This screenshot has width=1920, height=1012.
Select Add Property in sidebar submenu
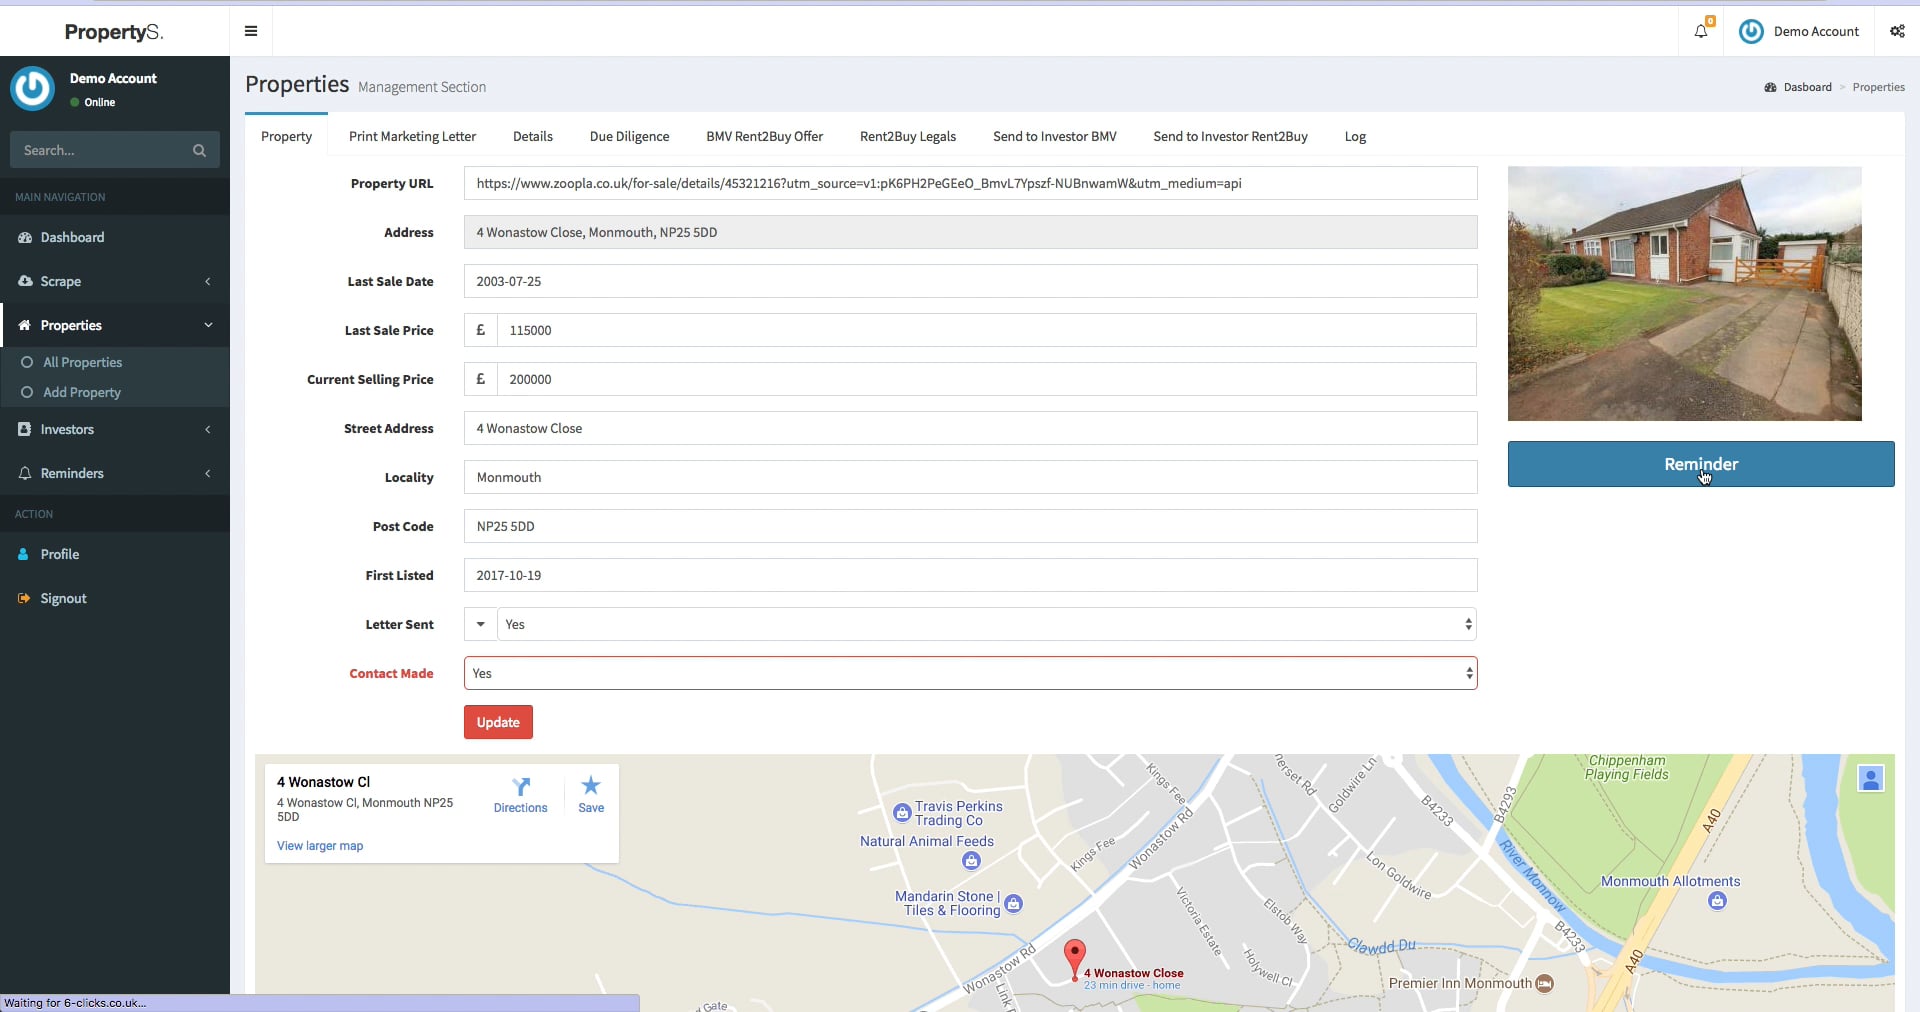click(x=82, y=392)
